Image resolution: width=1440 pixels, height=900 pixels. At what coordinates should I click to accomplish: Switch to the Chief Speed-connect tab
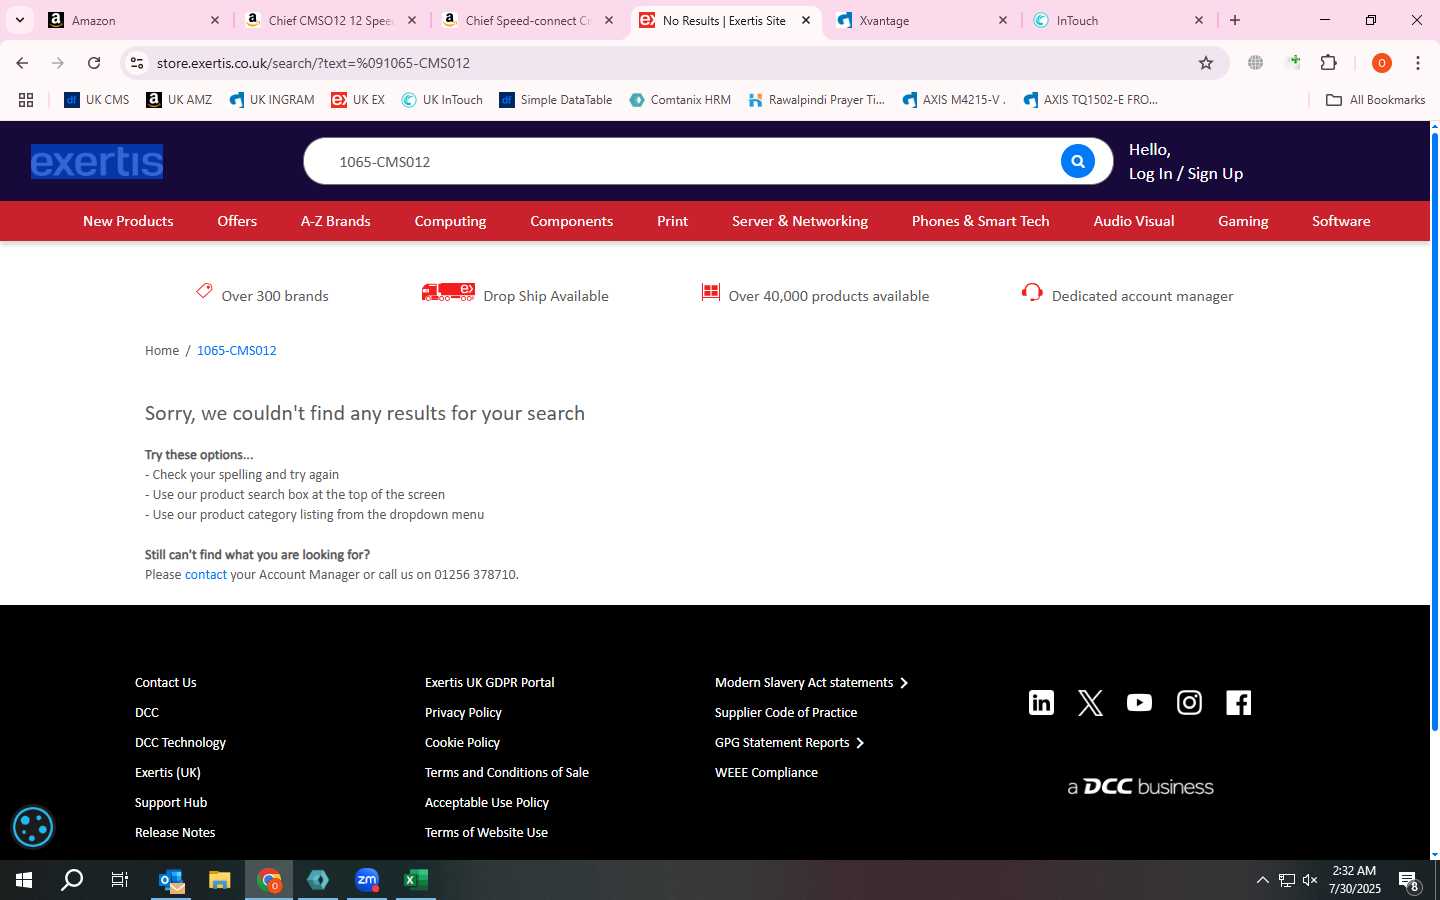coord(528,20)
